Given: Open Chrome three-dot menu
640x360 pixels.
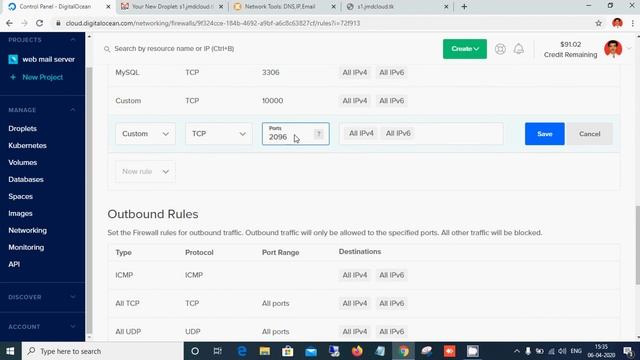Looking at the screenshot, I should pos(633,23).
